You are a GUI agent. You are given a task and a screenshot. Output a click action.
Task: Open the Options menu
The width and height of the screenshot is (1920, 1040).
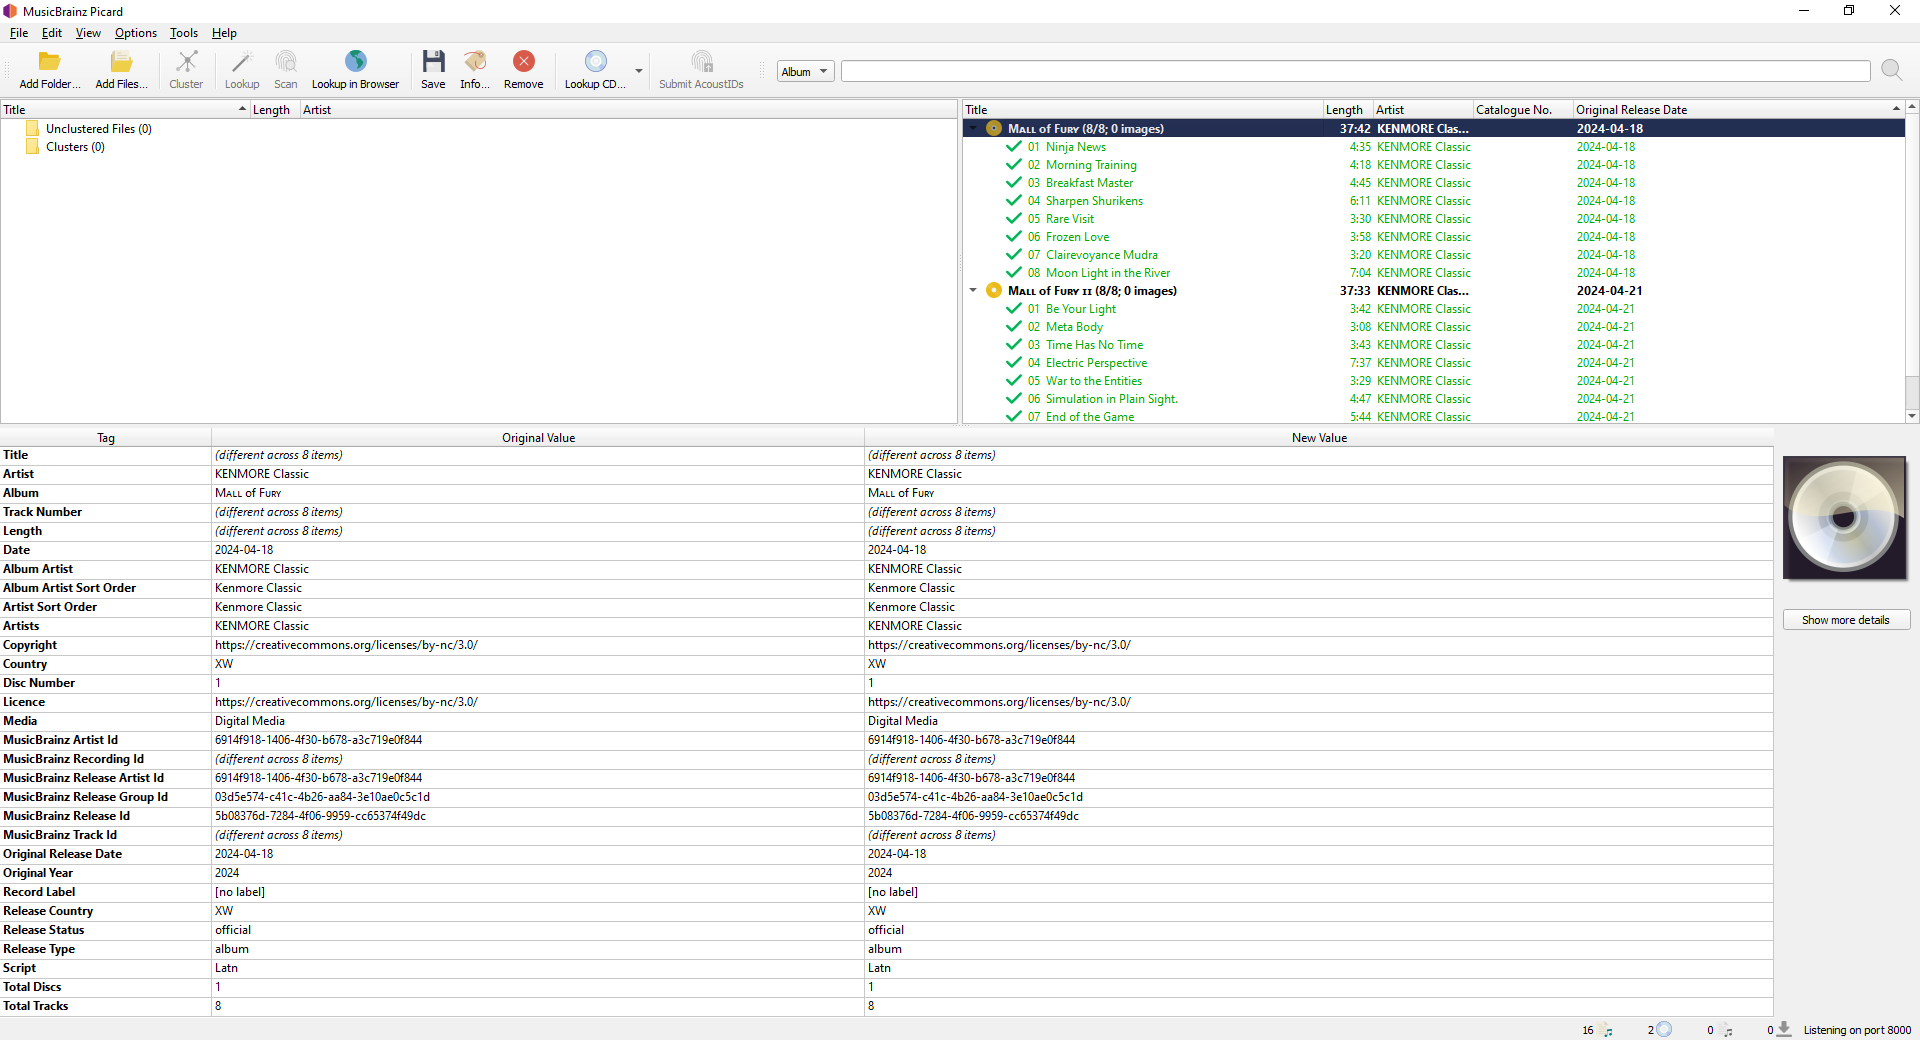click(x=135, y=33)
